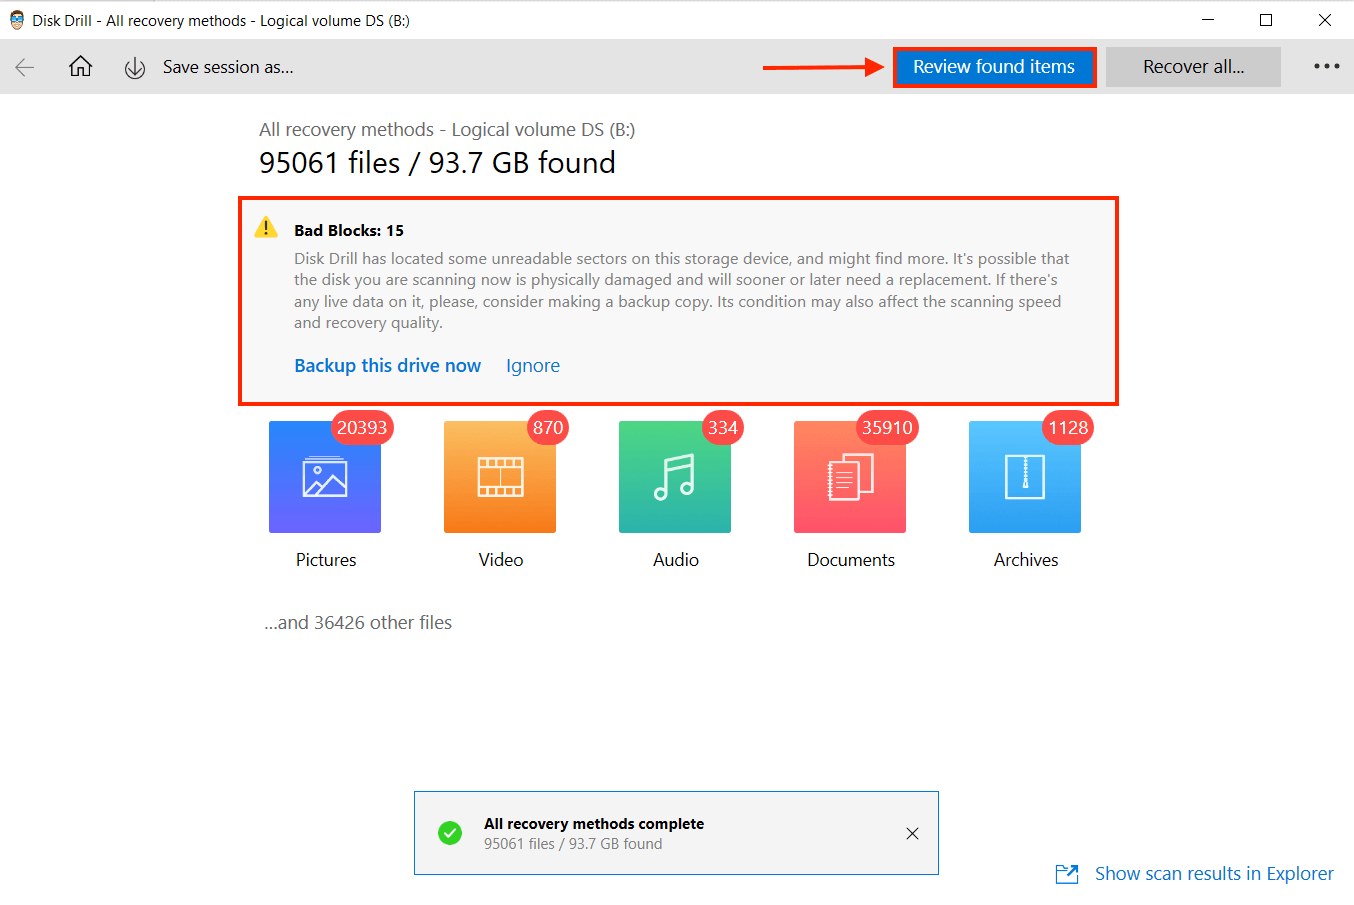The image size is (1354, 905).
Task: Click the '95061 files / 93.7 GB found' heading
Action: [x=437, y=163]
